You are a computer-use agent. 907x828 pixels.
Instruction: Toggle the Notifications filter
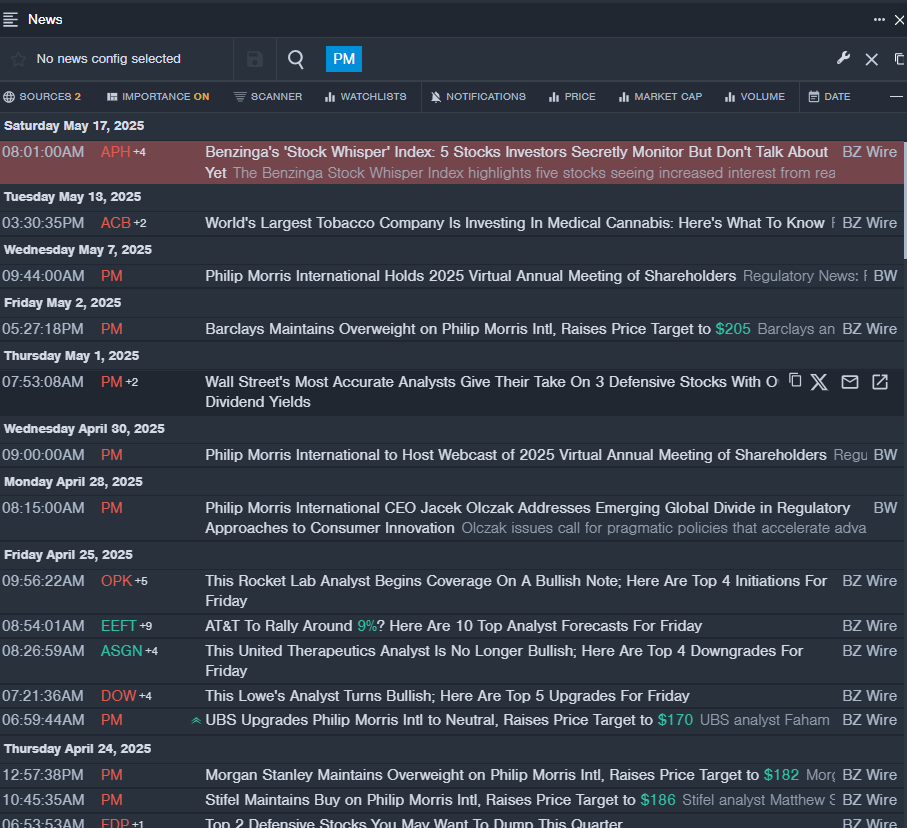coord(478,97)
